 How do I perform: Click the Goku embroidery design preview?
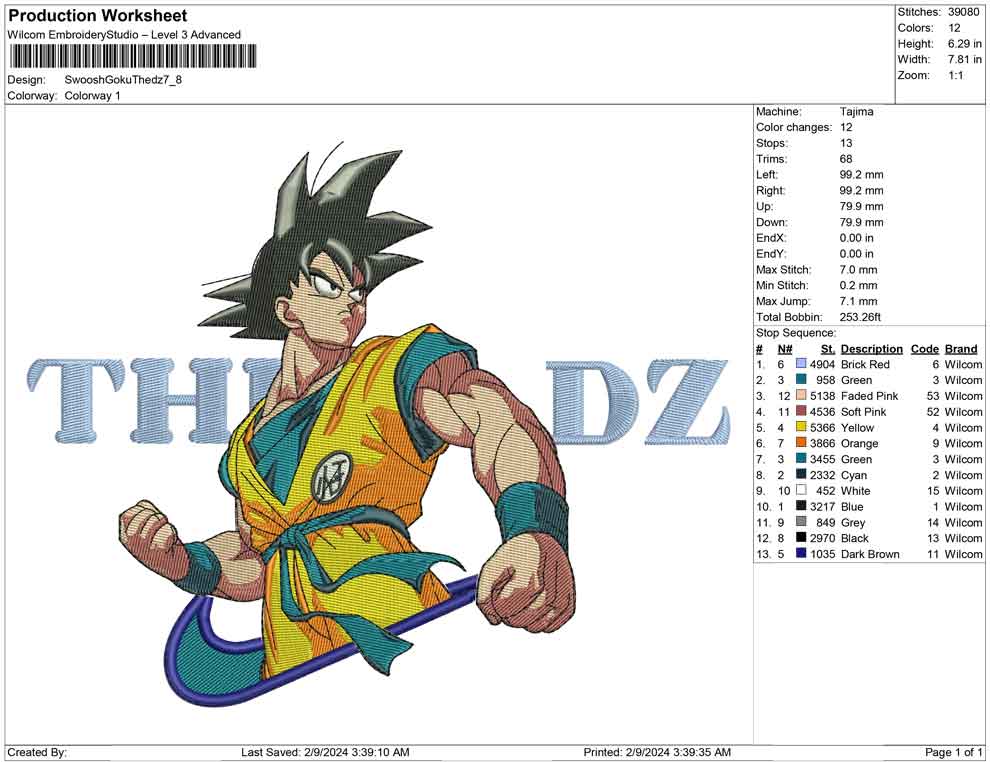pyautogui.click(x=379, y=423)
